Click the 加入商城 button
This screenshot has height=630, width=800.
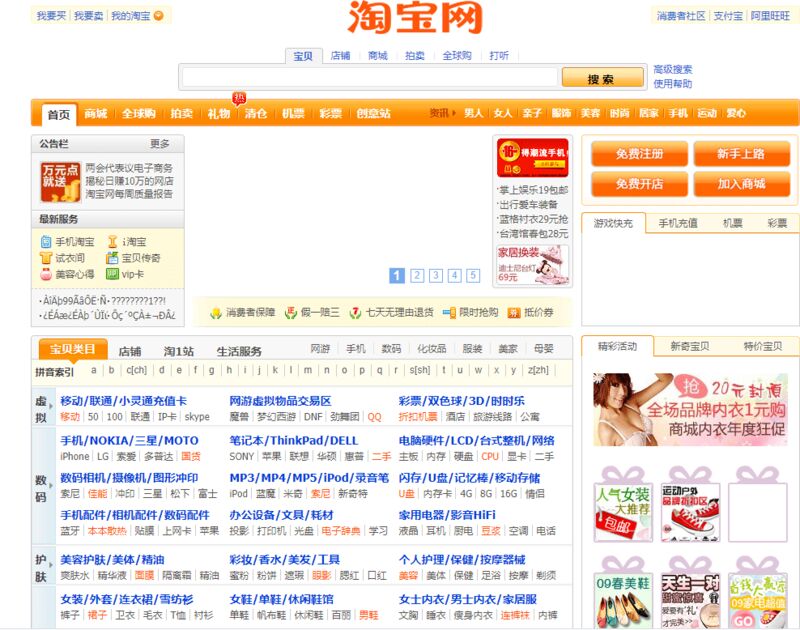pyautogui.click(x=741, y=184)
